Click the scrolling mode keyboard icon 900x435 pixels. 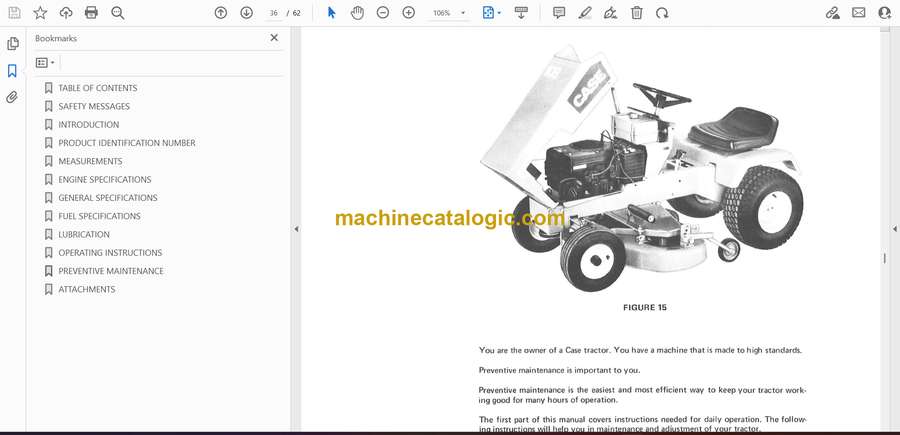pos(521,13)
